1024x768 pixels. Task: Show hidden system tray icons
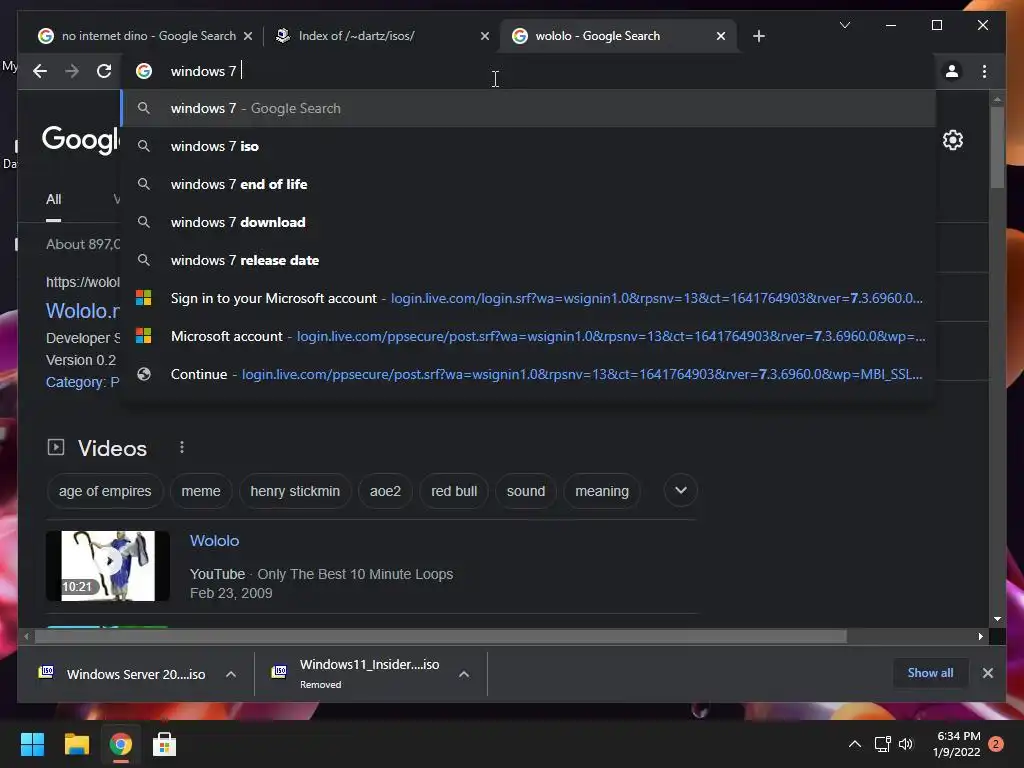(x=854, y=744)
